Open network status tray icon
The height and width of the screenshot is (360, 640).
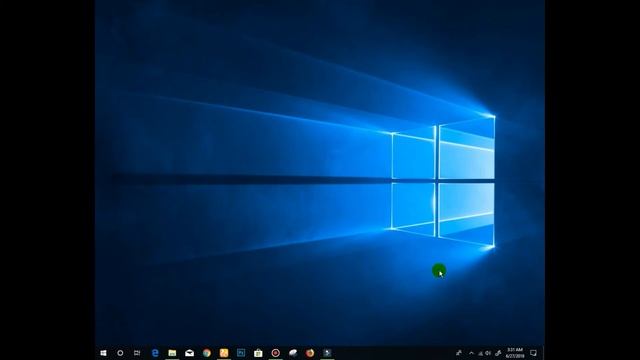click(x=480, y=353)
